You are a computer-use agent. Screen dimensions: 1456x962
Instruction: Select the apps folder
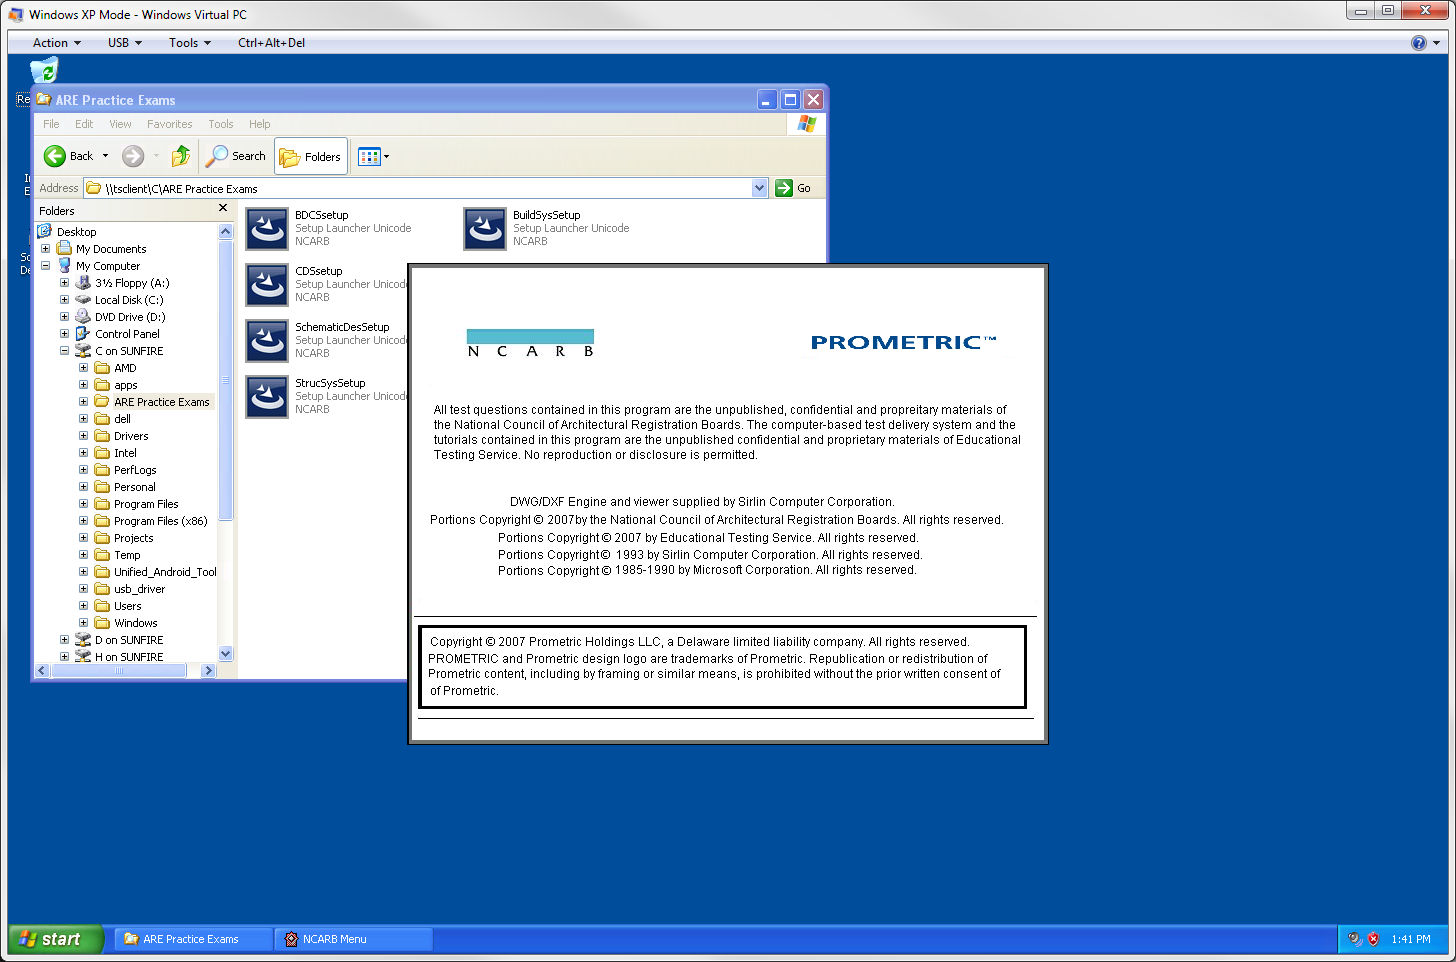tap(125, 385)
